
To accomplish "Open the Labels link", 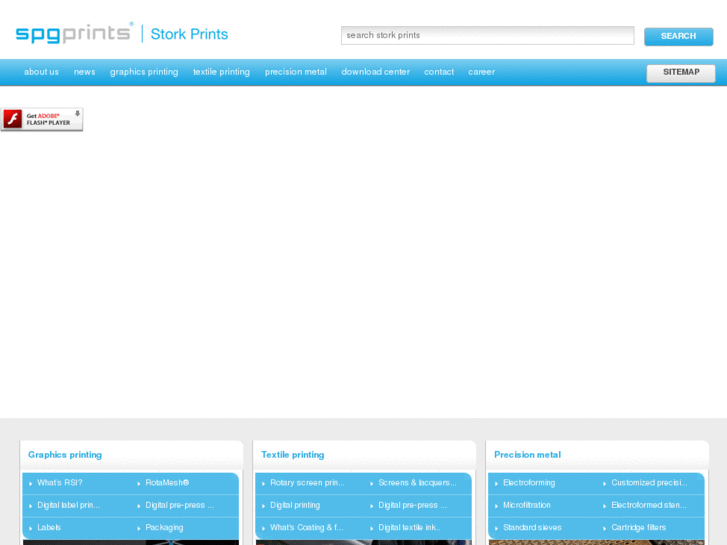I will tap(49, 527).
